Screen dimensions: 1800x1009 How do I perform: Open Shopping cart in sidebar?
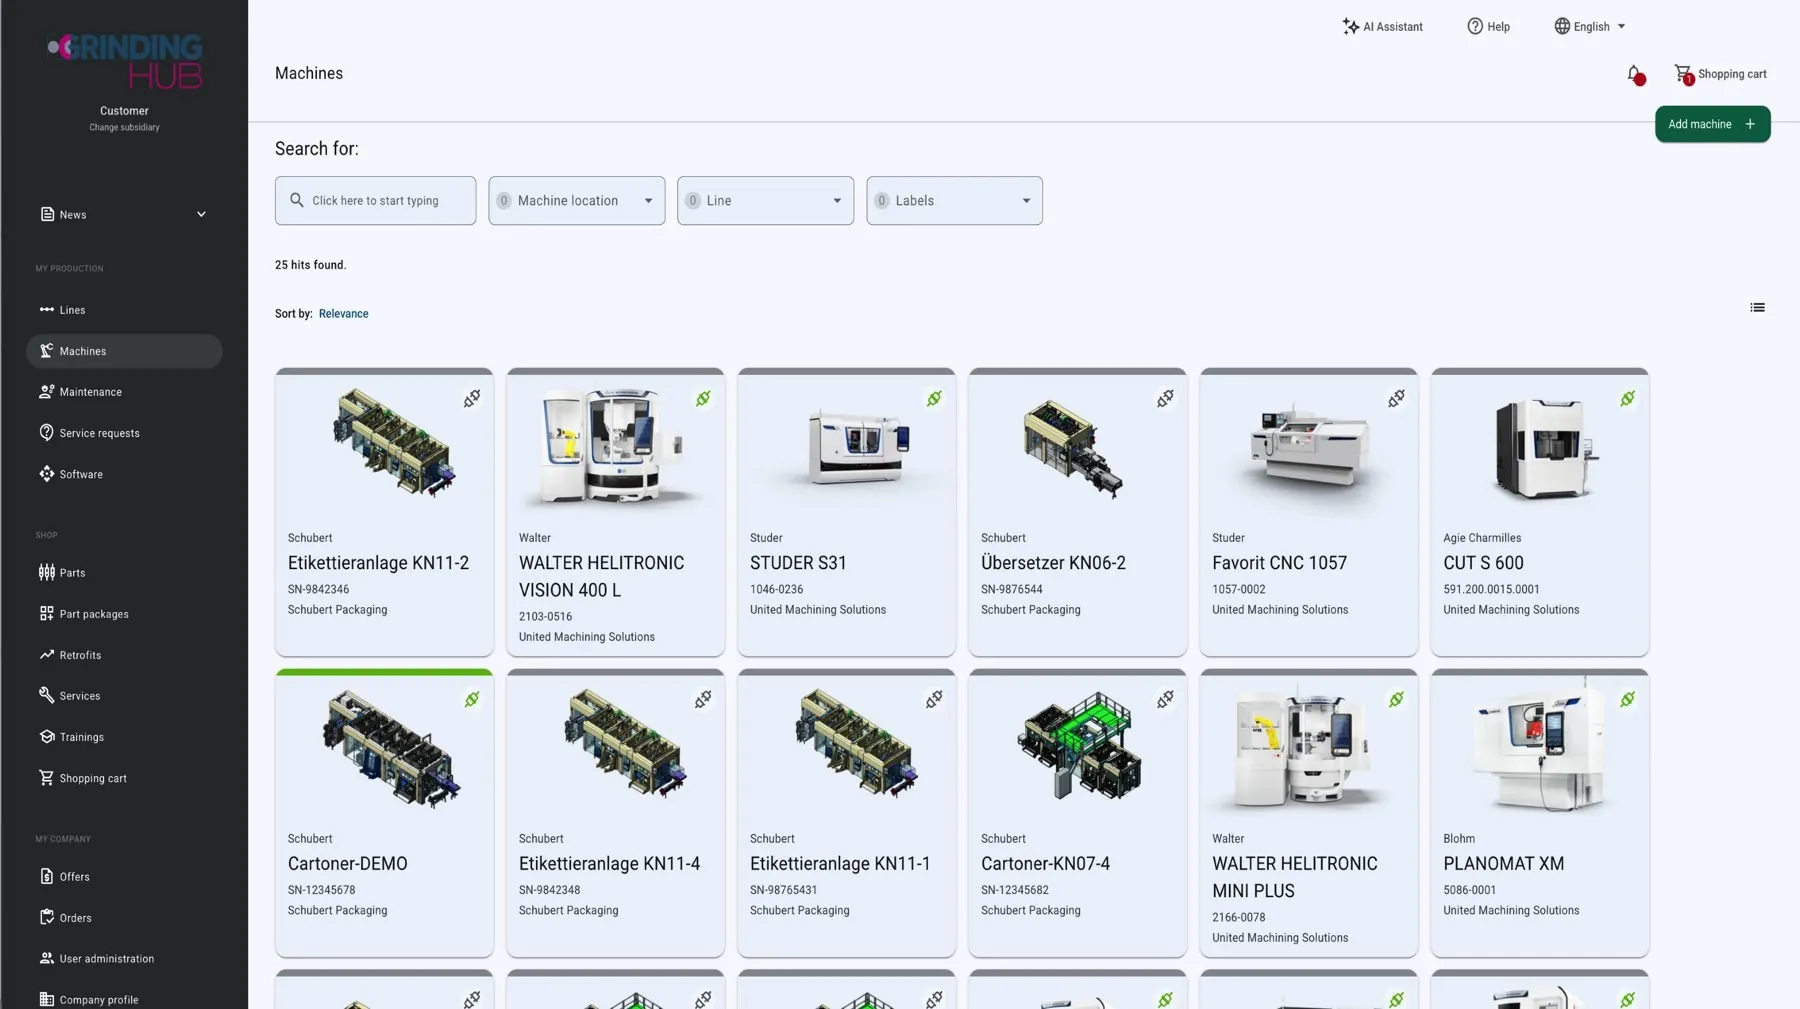[x=124, y=778]
